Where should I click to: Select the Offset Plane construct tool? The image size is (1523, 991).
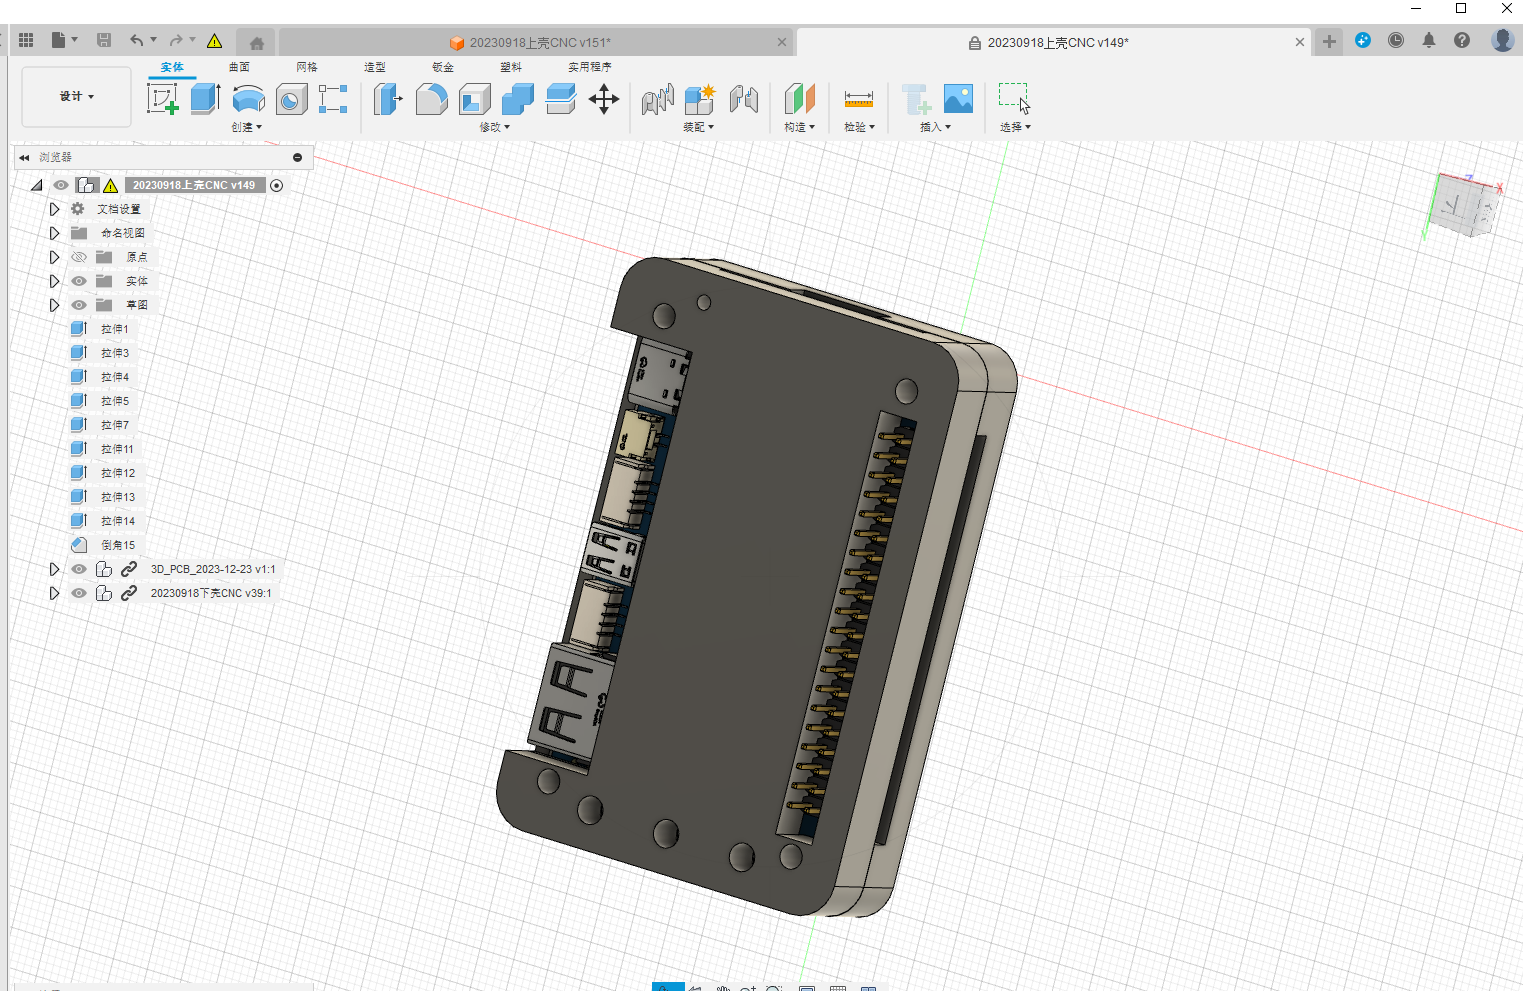pos(799,99)
